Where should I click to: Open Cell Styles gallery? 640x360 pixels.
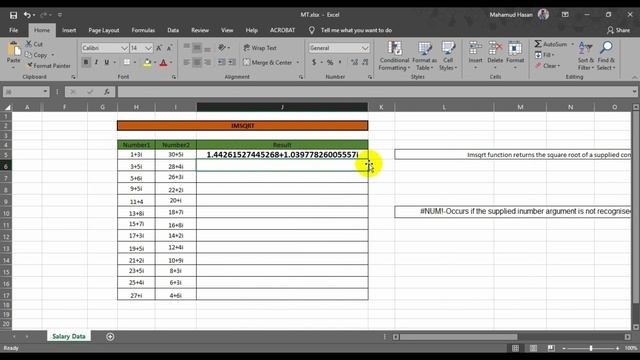point(448,56)
